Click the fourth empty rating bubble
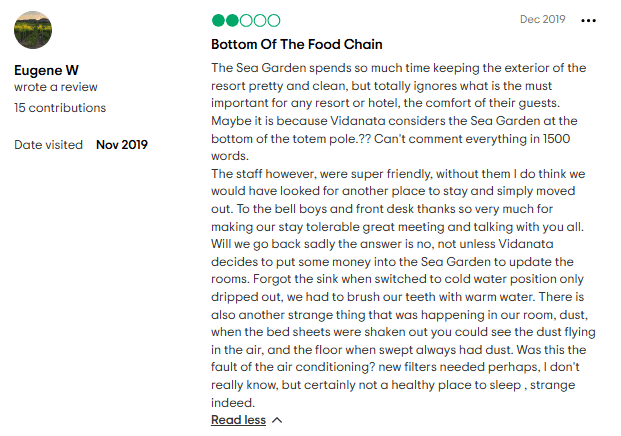Image resolution: width=621 pixels, height=436 pixels. 261,20
